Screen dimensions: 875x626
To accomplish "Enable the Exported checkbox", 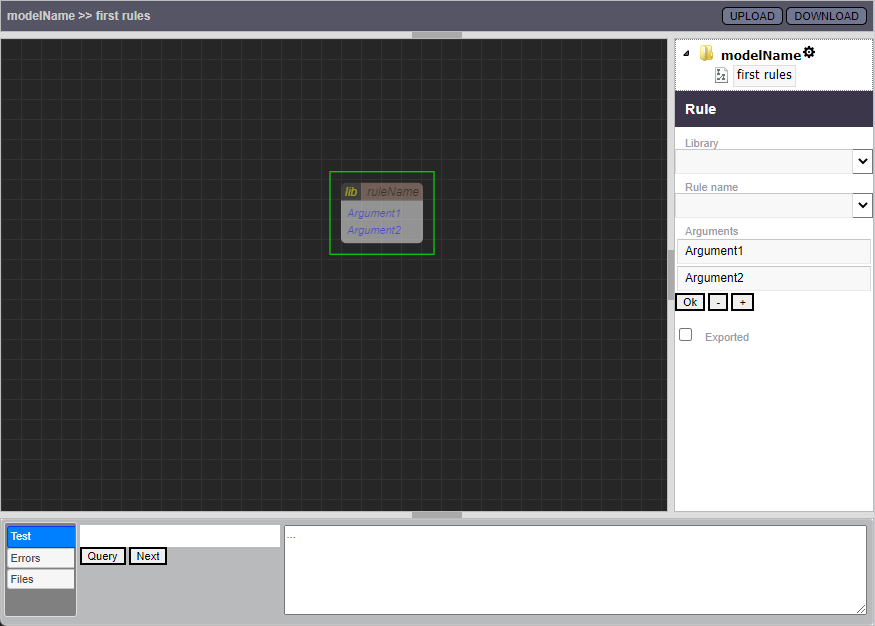I will (686, 335).
